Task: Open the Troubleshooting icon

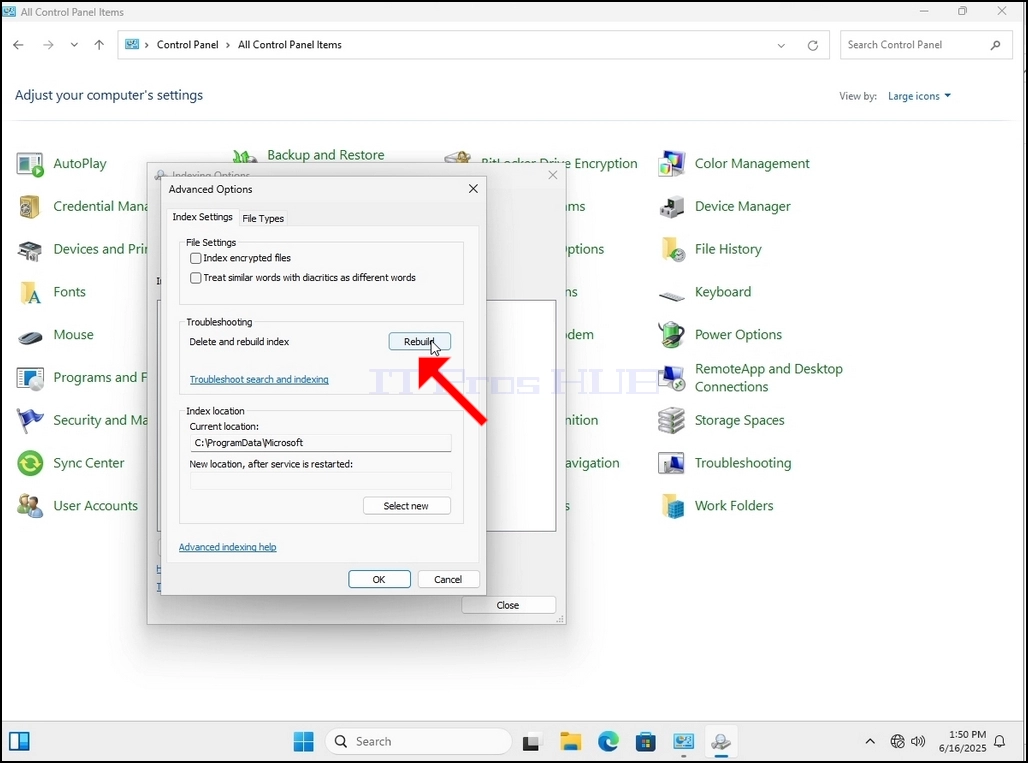Action: click(671, 463)
